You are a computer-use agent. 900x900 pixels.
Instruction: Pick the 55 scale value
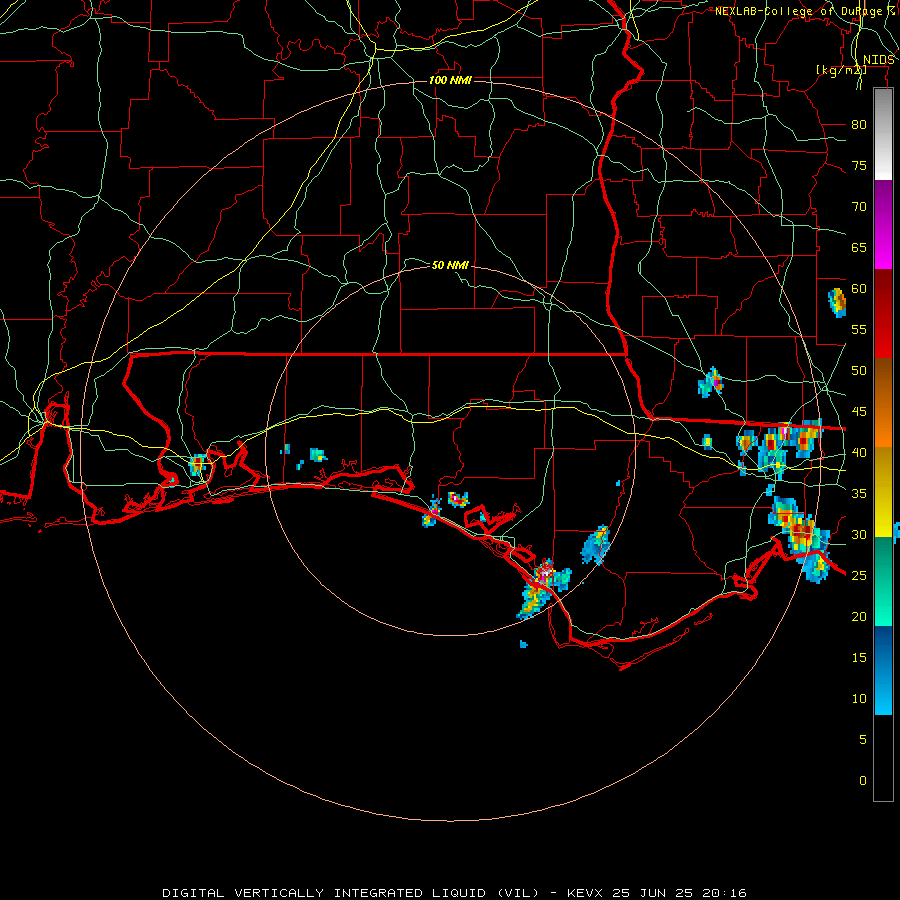tap(859, 329)
